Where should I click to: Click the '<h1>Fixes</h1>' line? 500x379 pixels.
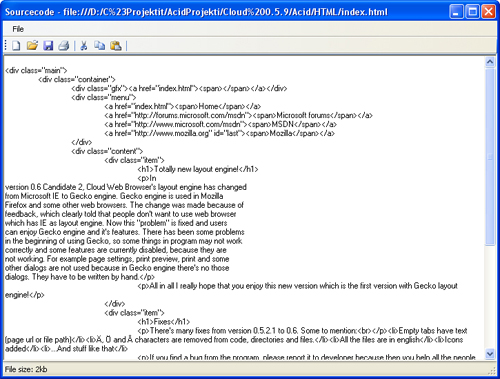click(x=164, y=322)
